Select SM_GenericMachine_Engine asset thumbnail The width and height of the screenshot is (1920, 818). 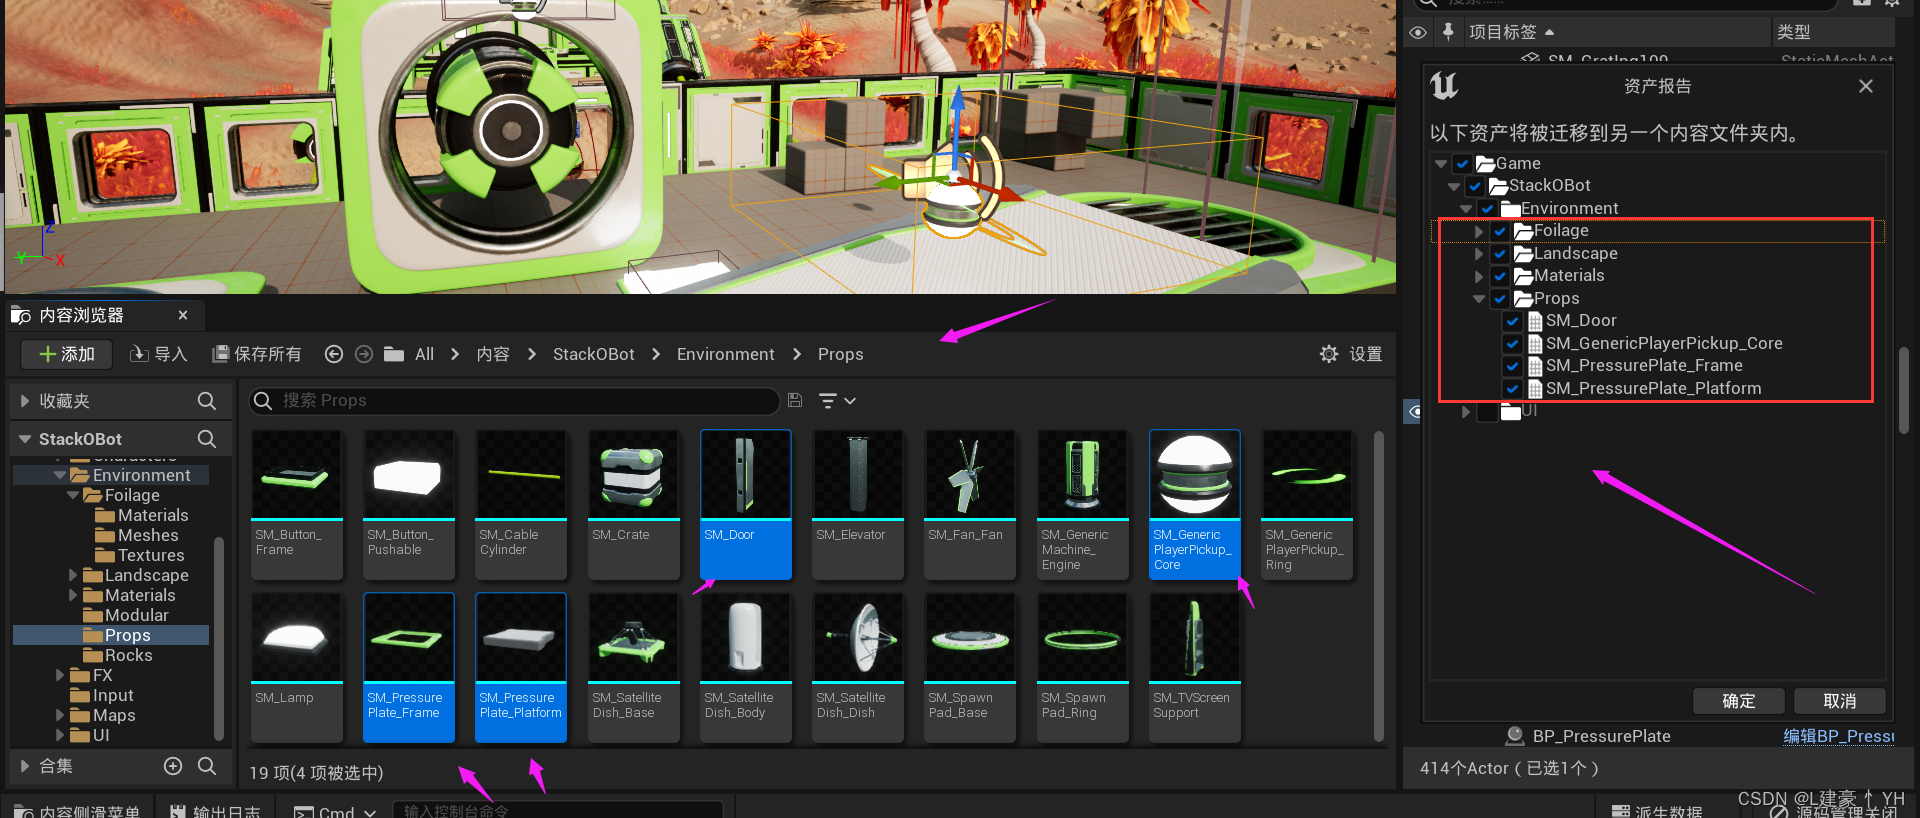1082,505
